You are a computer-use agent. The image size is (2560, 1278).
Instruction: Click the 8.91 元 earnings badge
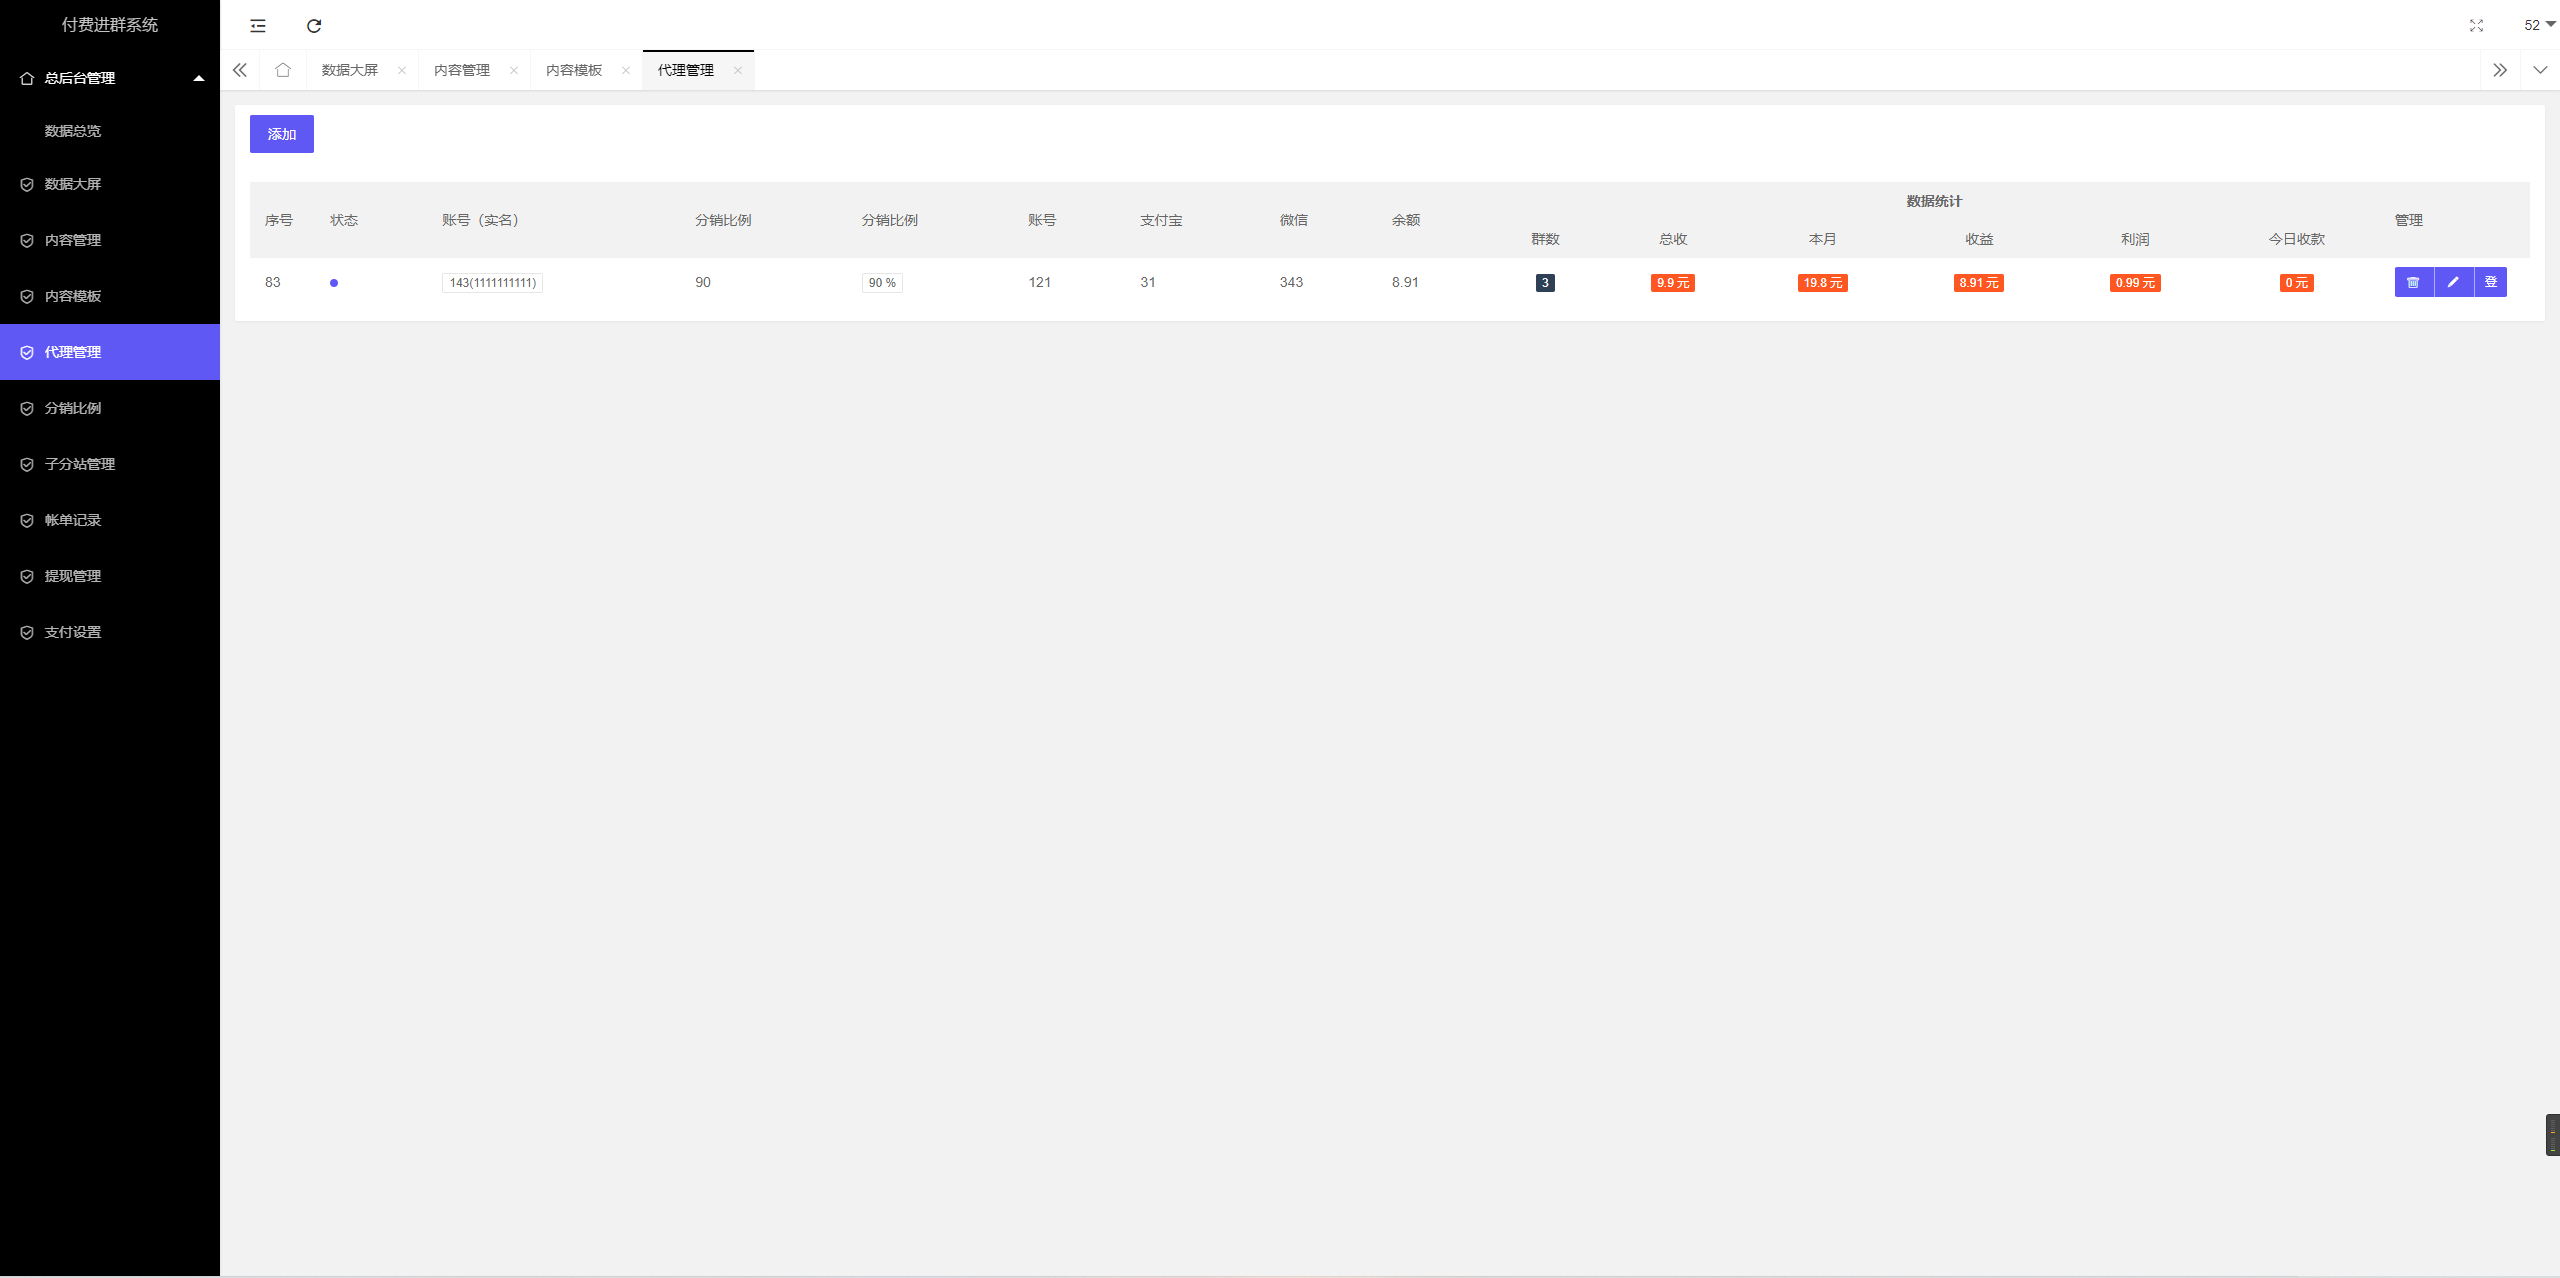(x=1979, y=283)
